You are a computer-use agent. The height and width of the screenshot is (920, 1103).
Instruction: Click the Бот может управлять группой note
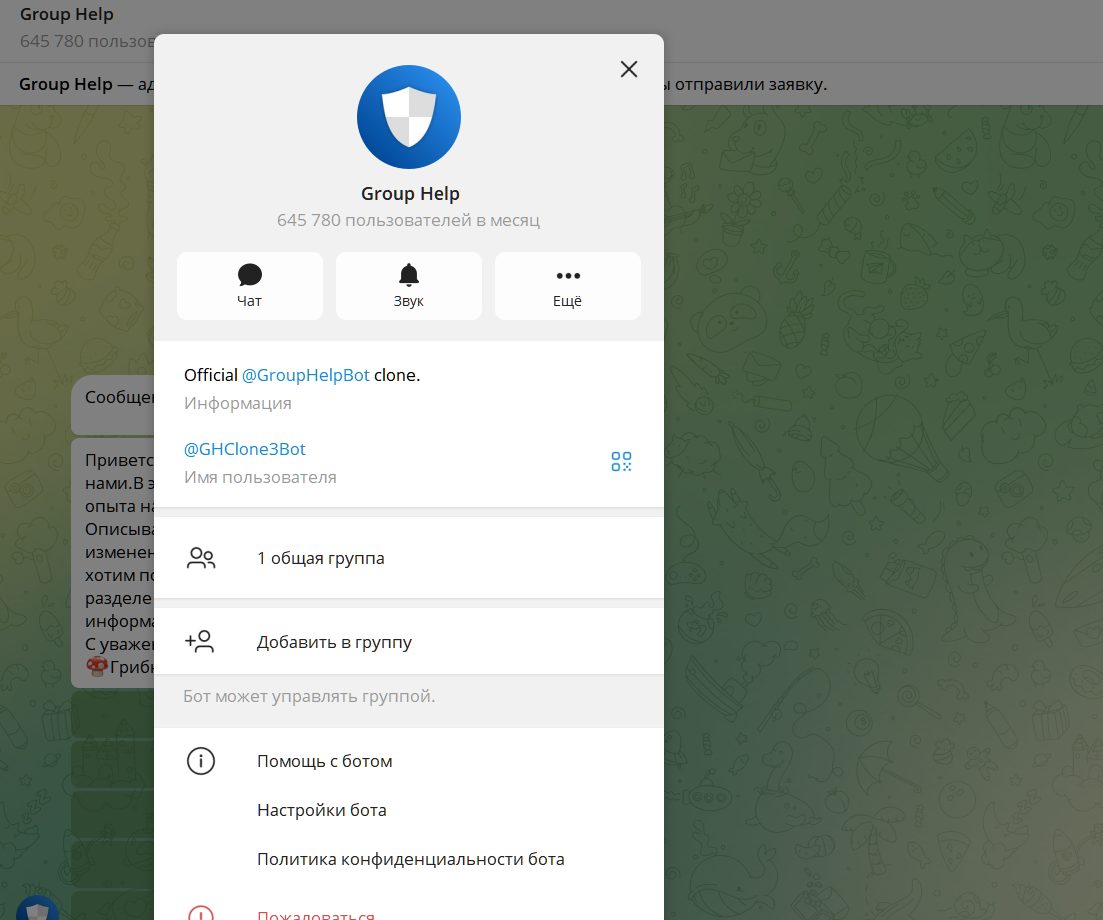[x=309, y=696]
